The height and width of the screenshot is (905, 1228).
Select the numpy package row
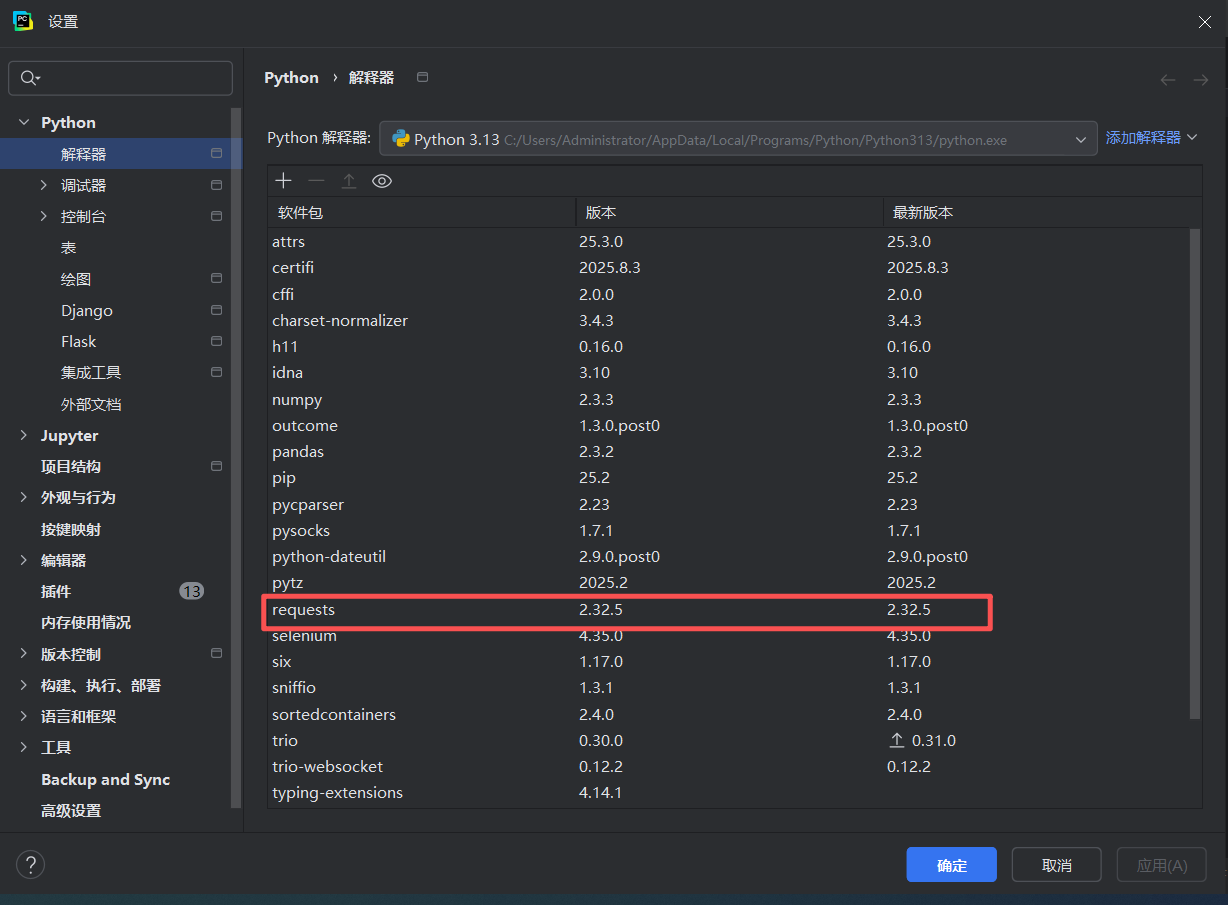click(x=729, y=399)
